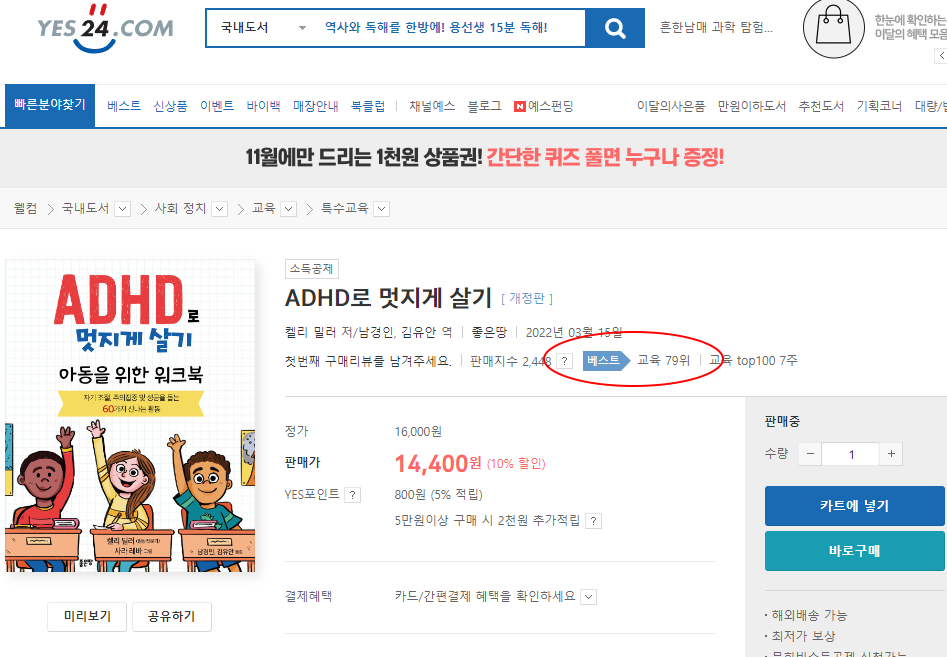This screenshot has height=657, width=947.
Task: Open 바이백 menu
Action: pos(263,106)
